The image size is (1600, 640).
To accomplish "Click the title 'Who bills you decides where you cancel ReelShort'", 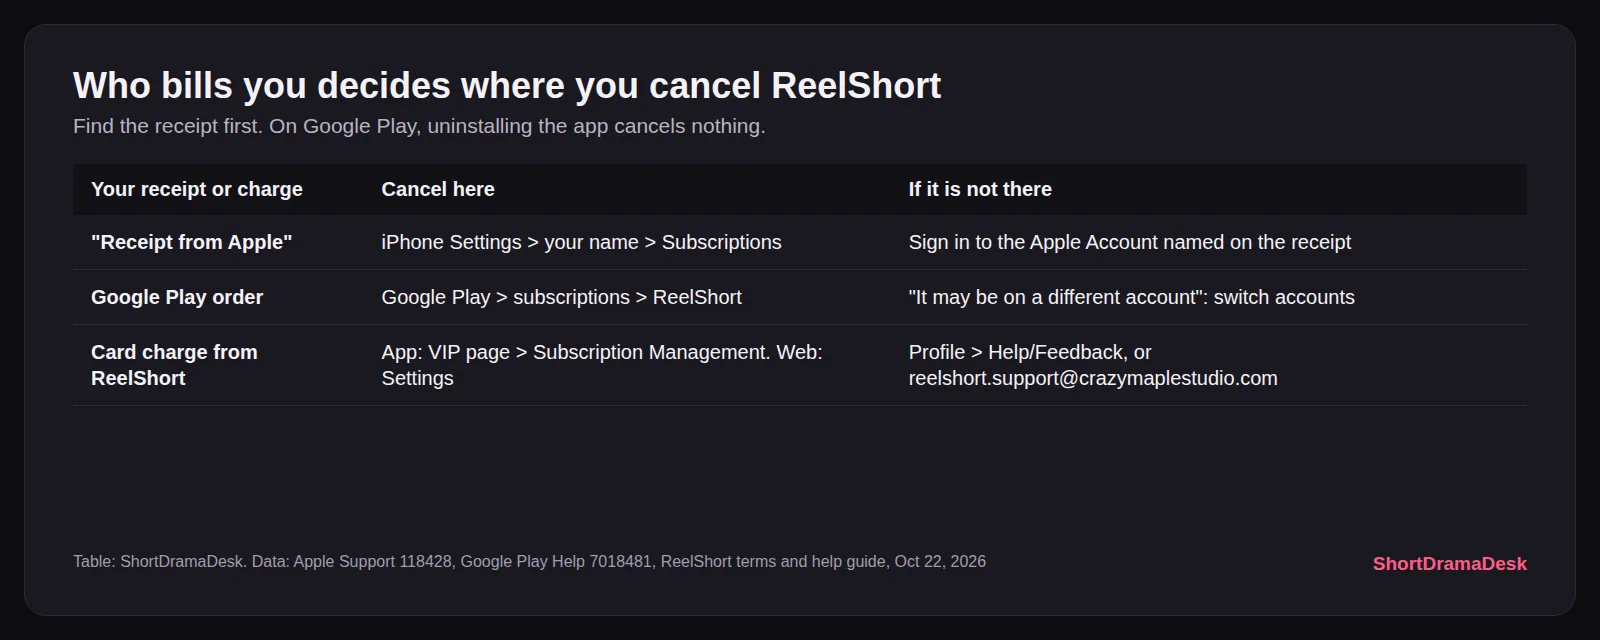I will [507, 86].
